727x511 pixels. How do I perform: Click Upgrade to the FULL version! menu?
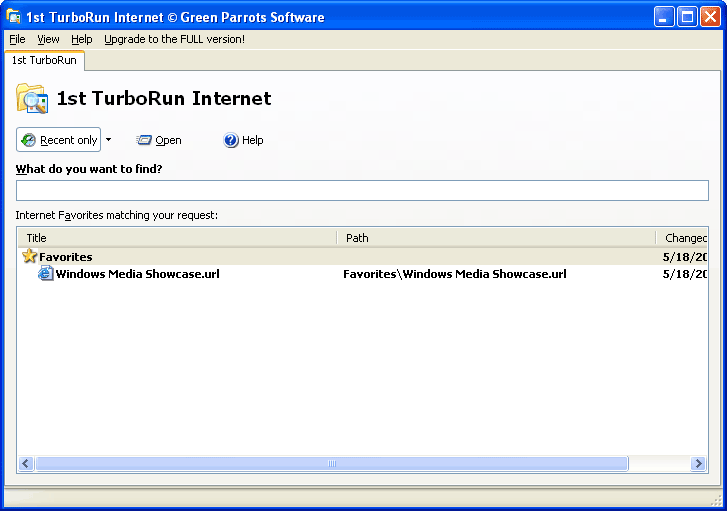[x=174, y=39]
